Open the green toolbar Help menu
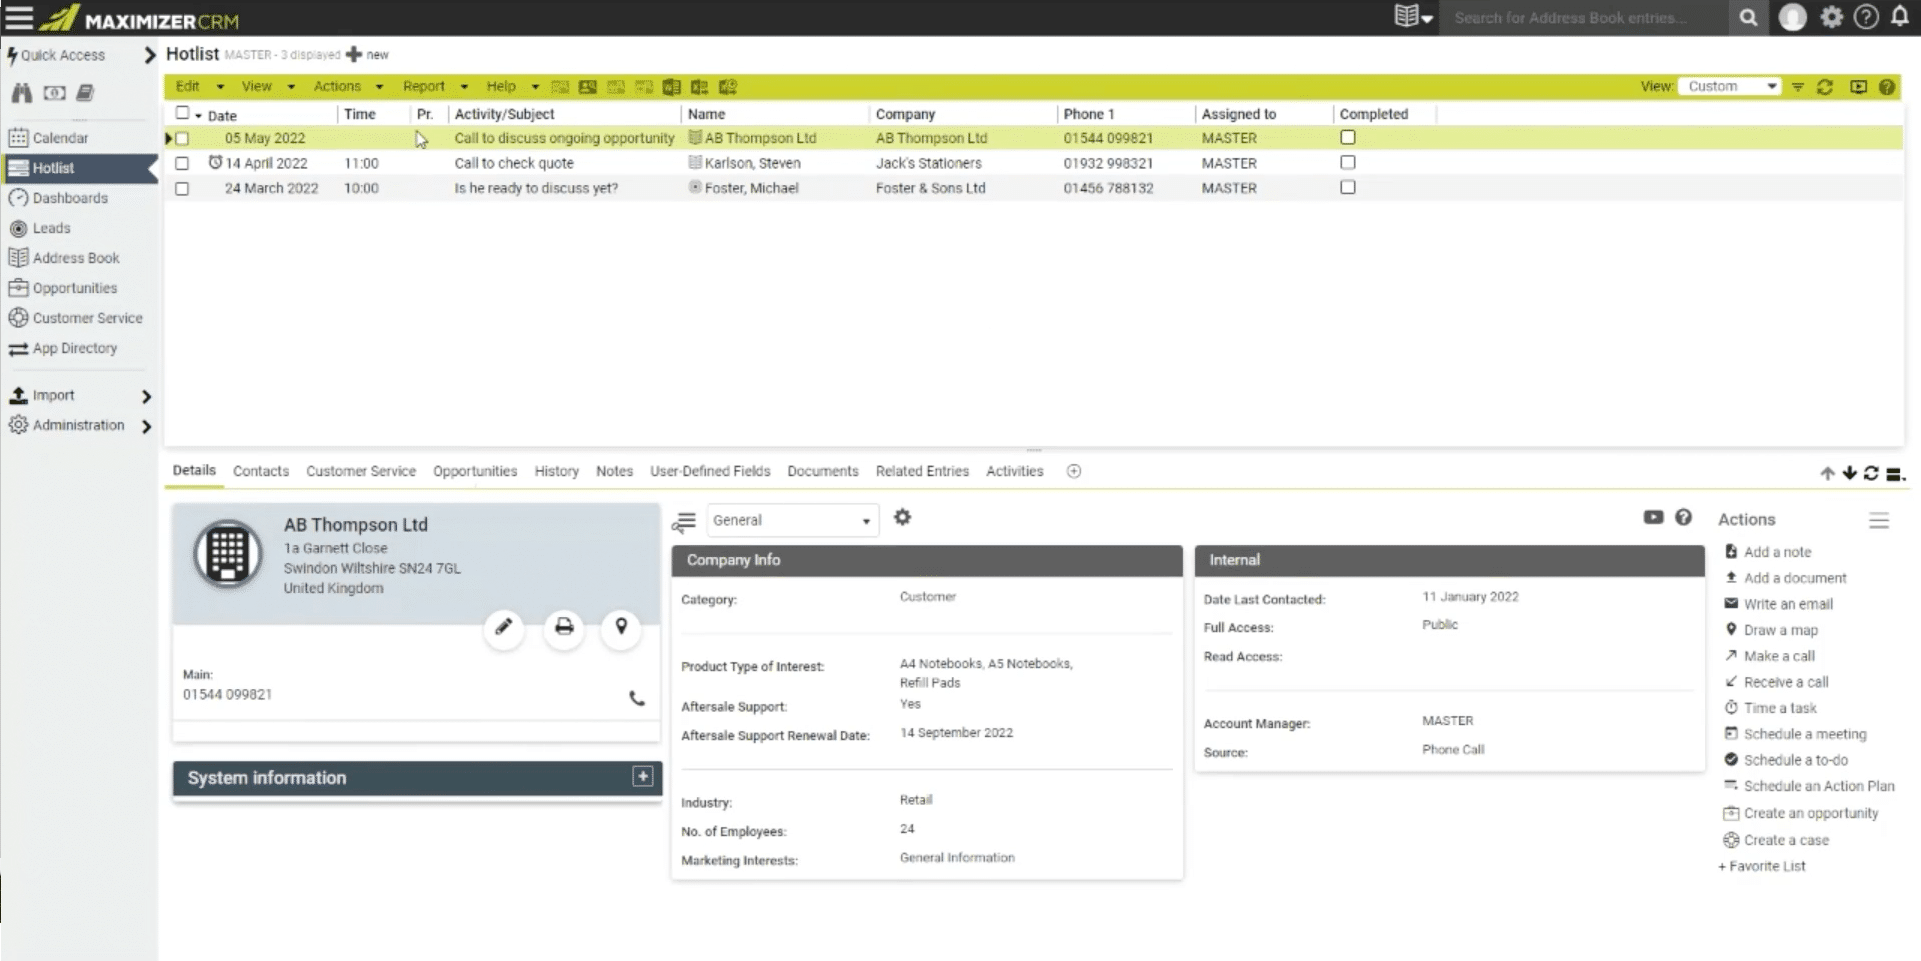 click(x=512, y=87)
